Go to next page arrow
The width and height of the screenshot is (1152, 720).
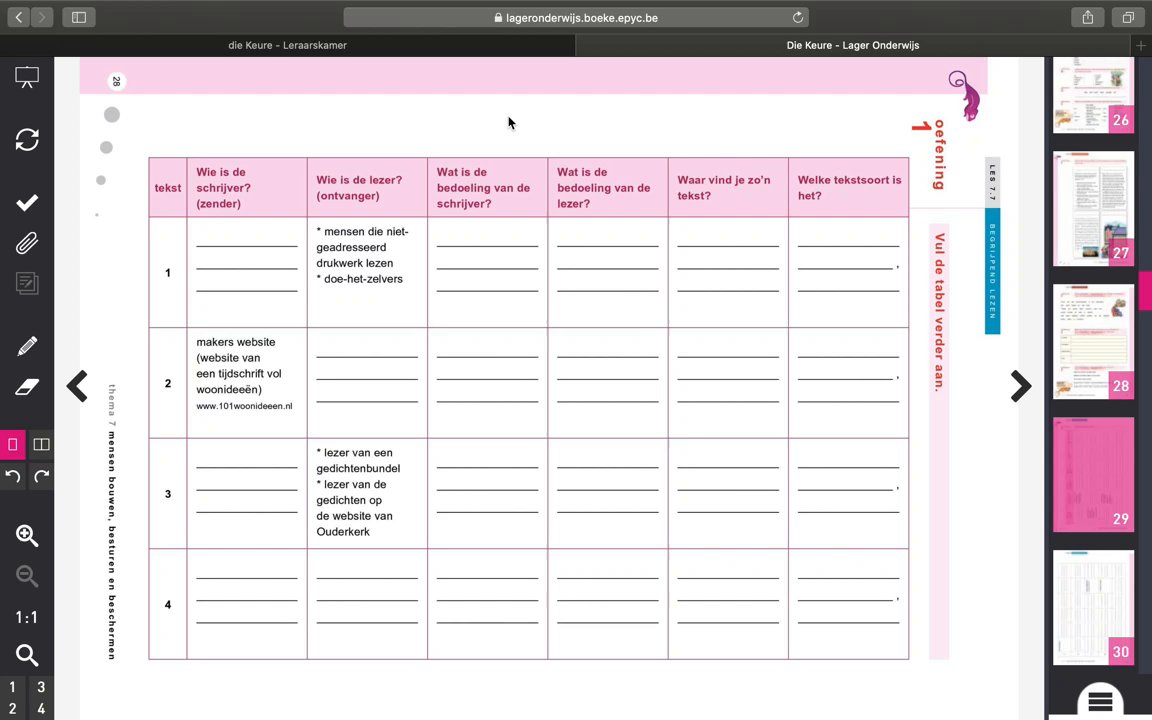pyautogui.click(x=1020, y=386)
